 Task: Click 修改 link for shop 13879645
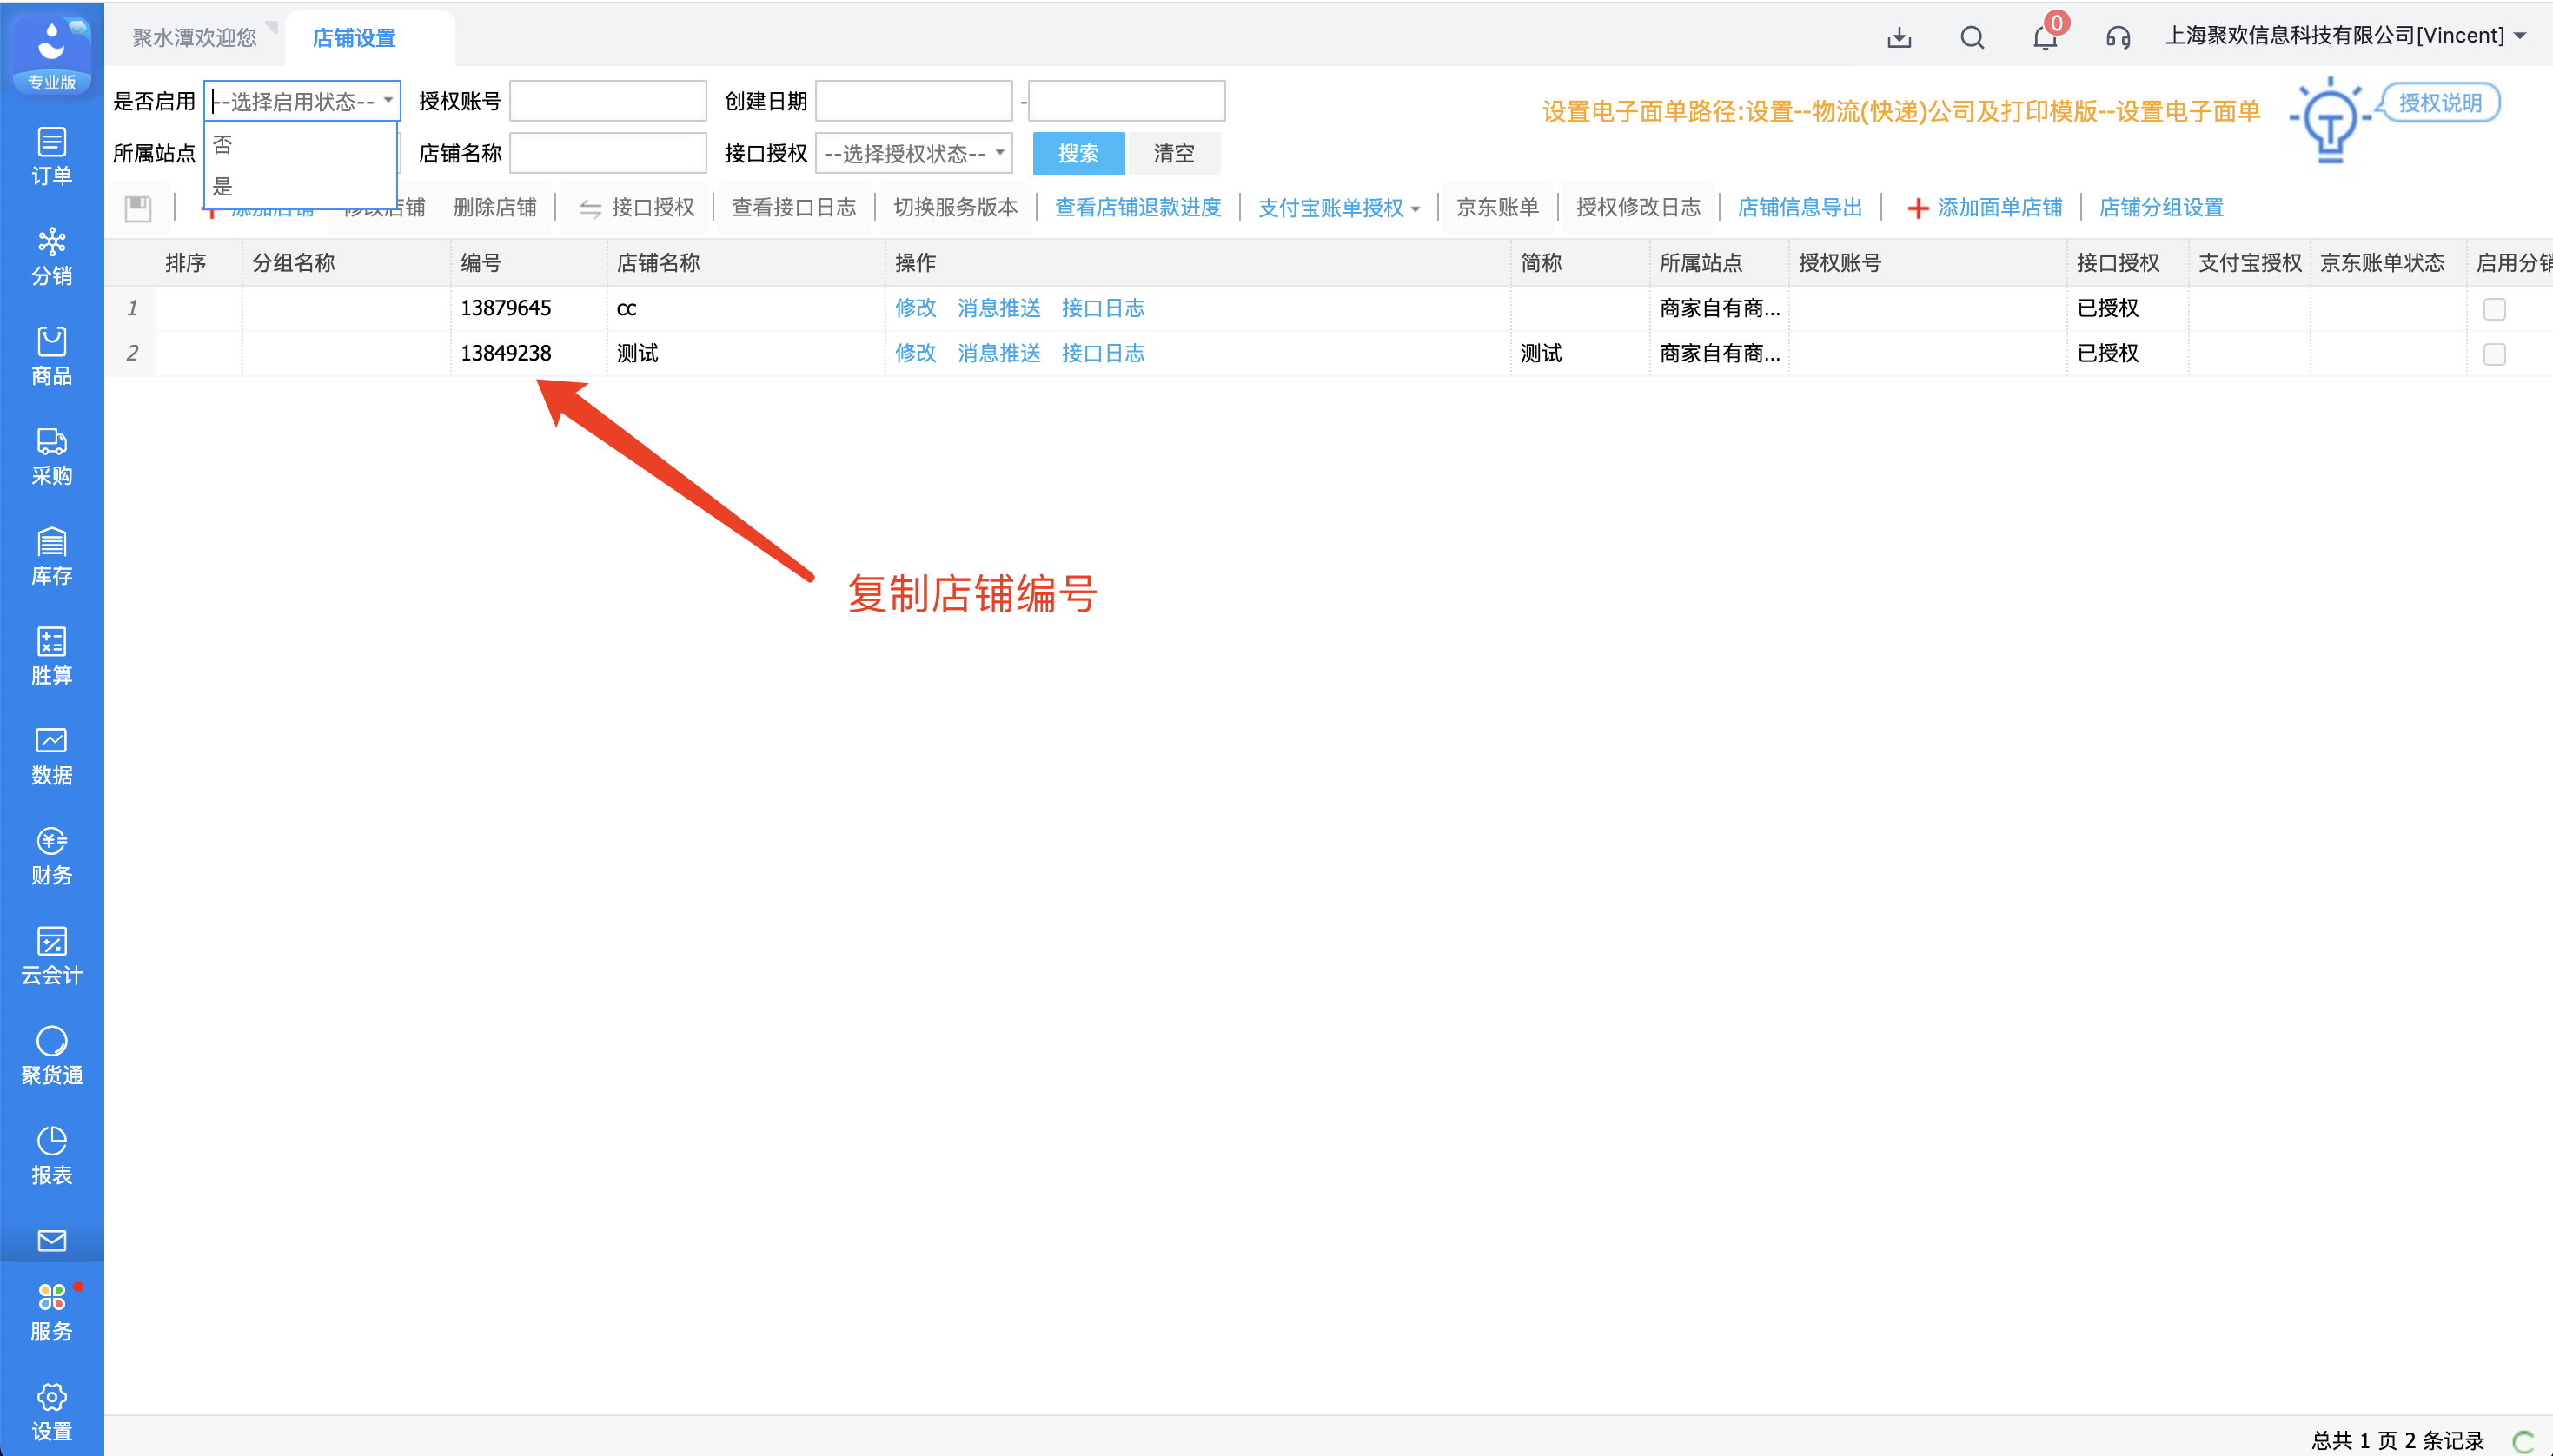pos(914,308)
